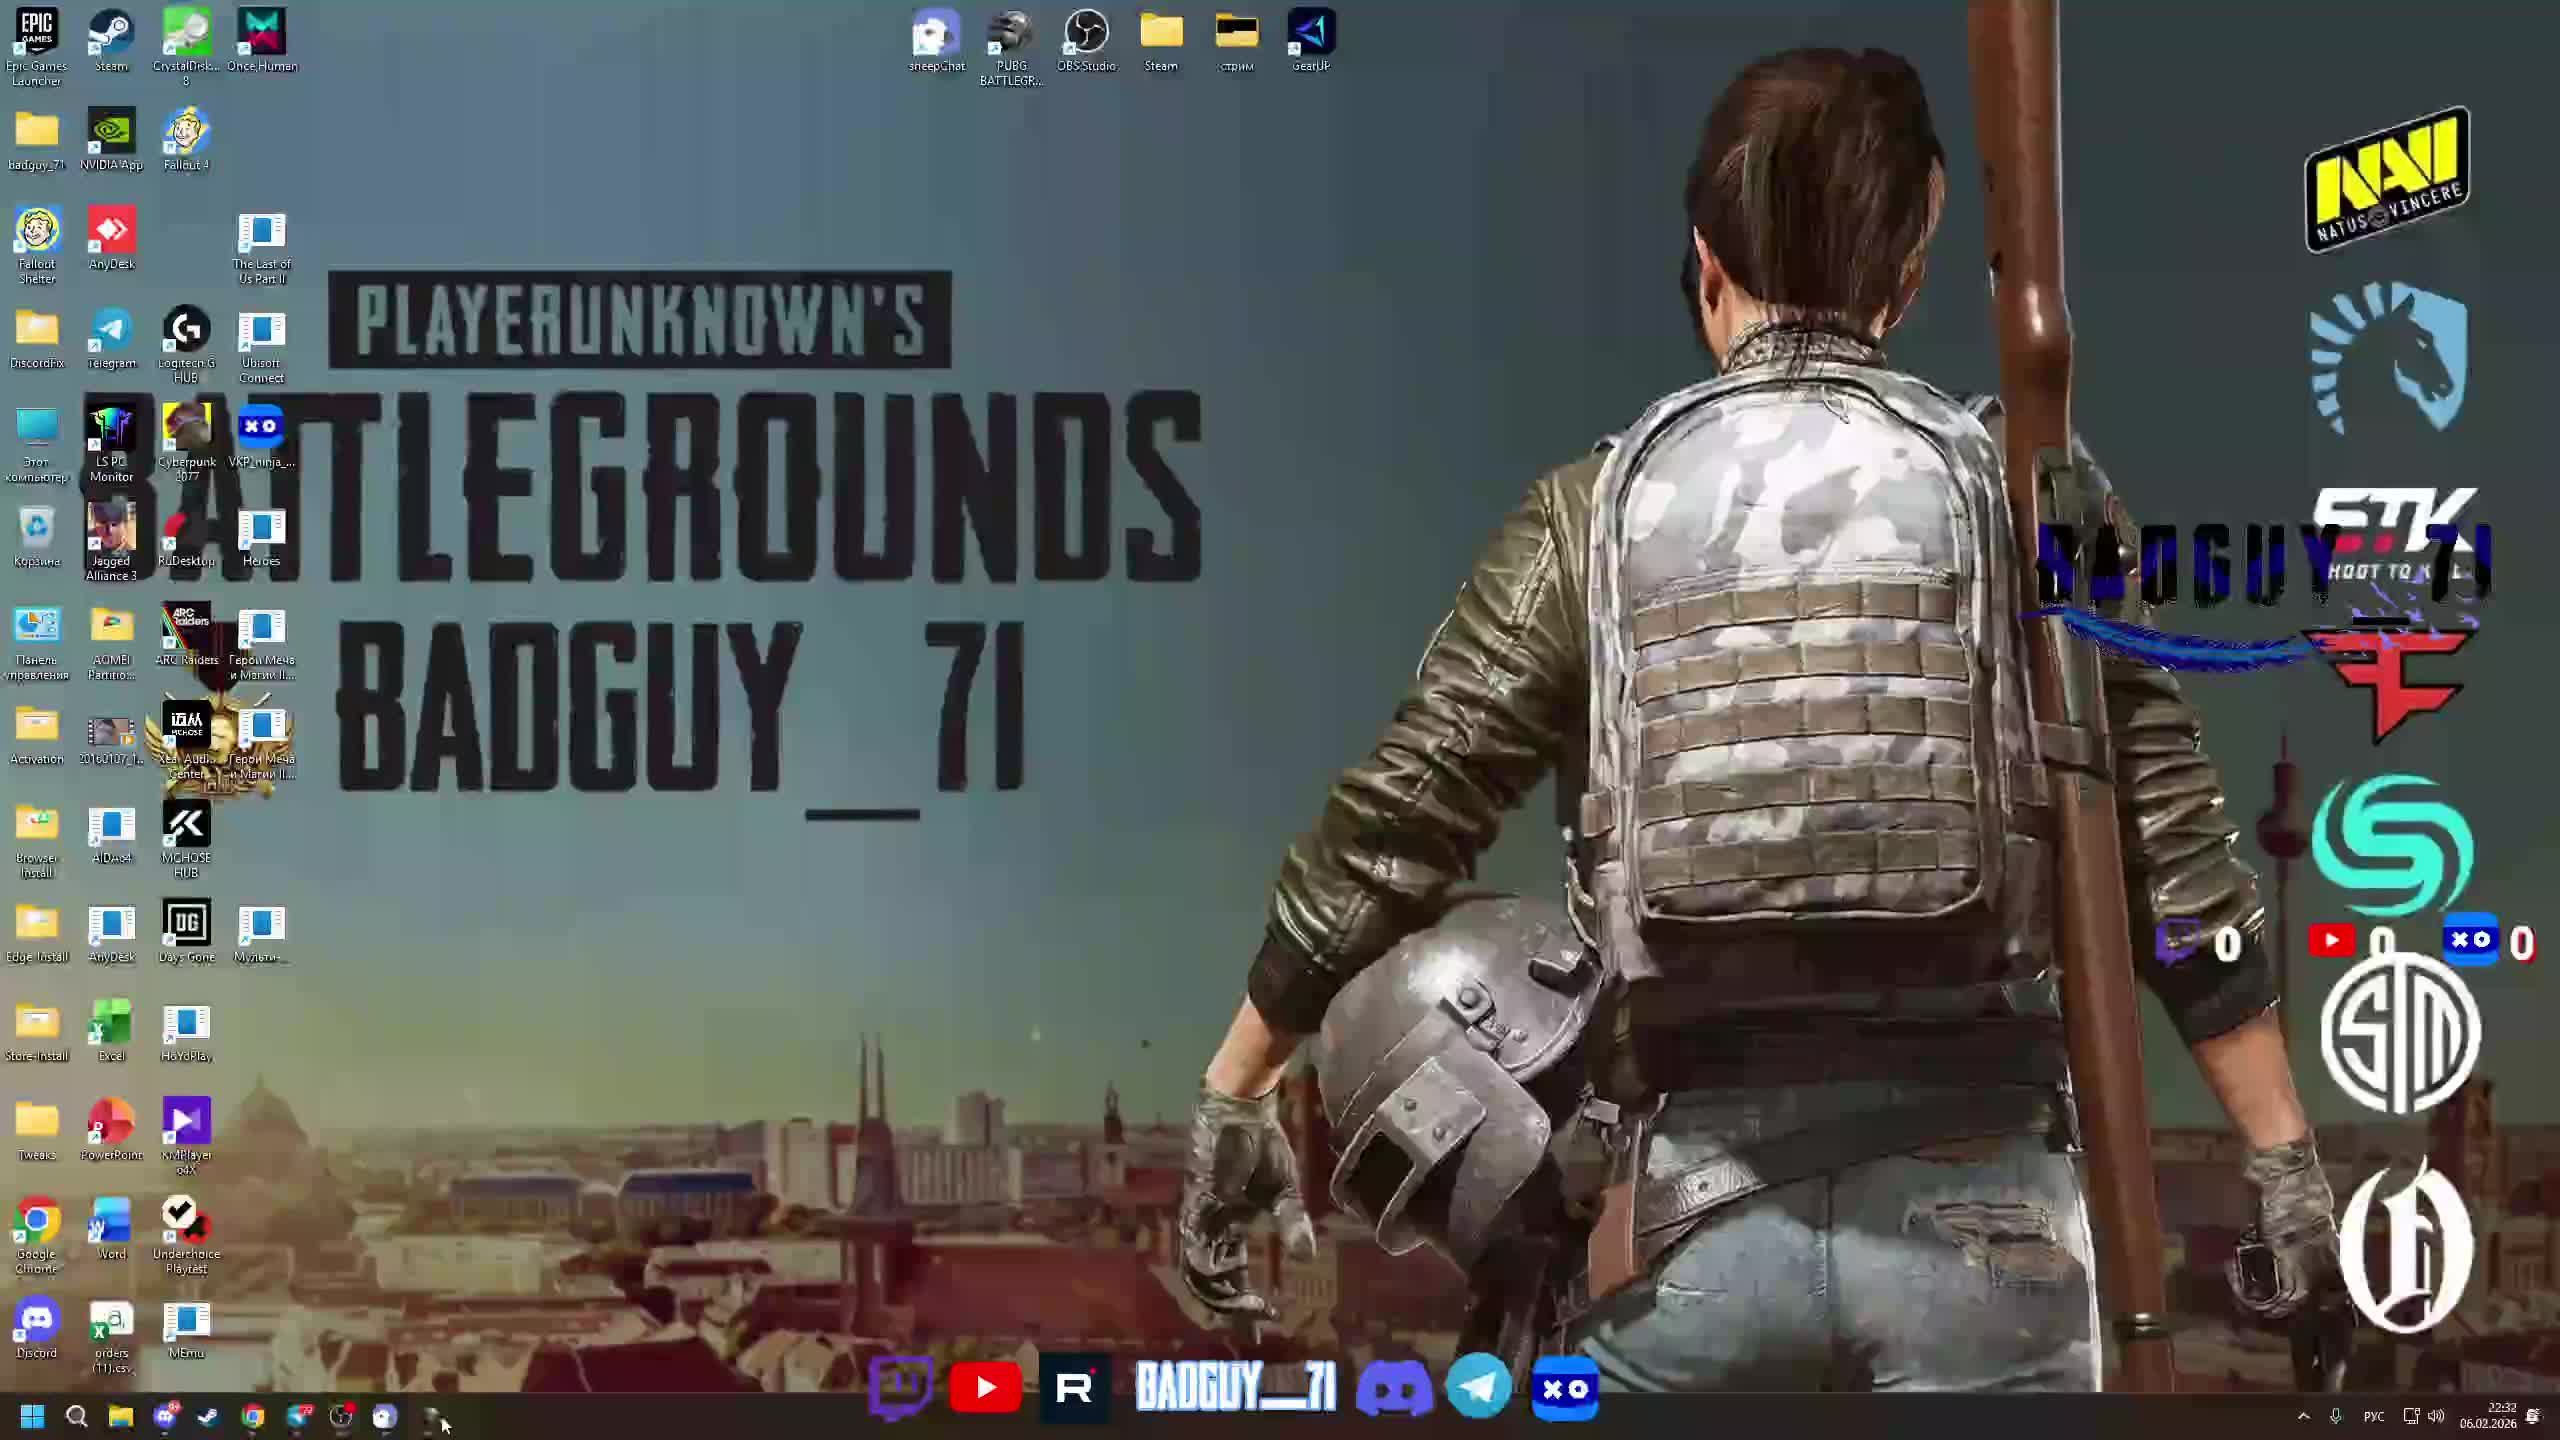The height and width of the screenshot is (1440, 2560).
Task: Select the MCHOSE HUB desktop icon
Action: point(186,825)
